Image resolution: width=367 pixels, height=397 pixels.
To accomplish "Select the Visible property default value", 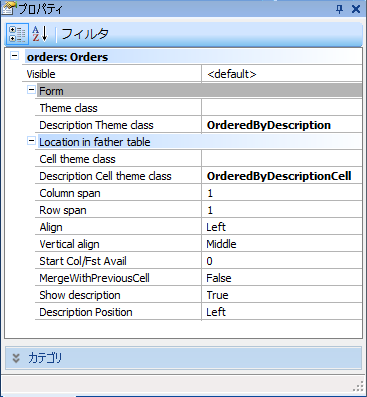I will [x=282, y=74].
